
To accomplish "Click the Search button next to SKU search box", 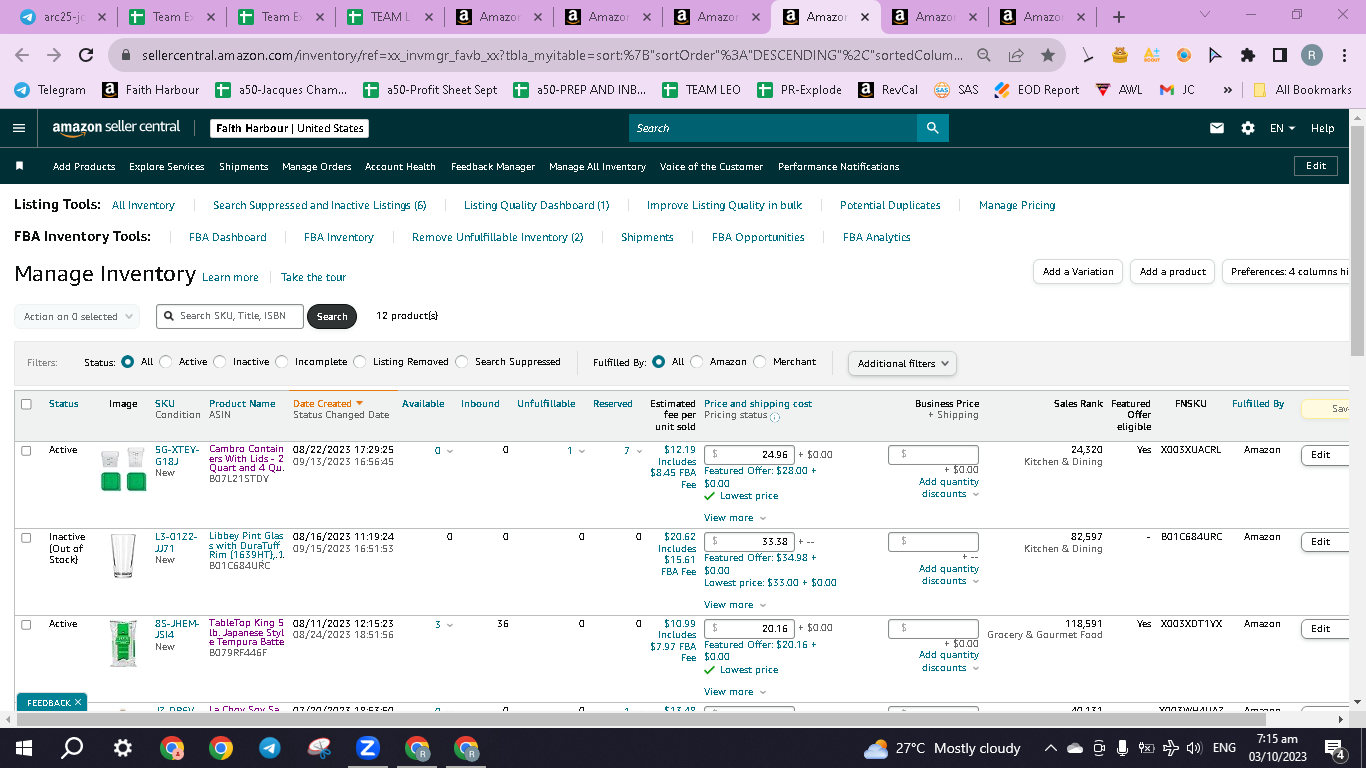I will pyautogui.click(x=332, y=317).
